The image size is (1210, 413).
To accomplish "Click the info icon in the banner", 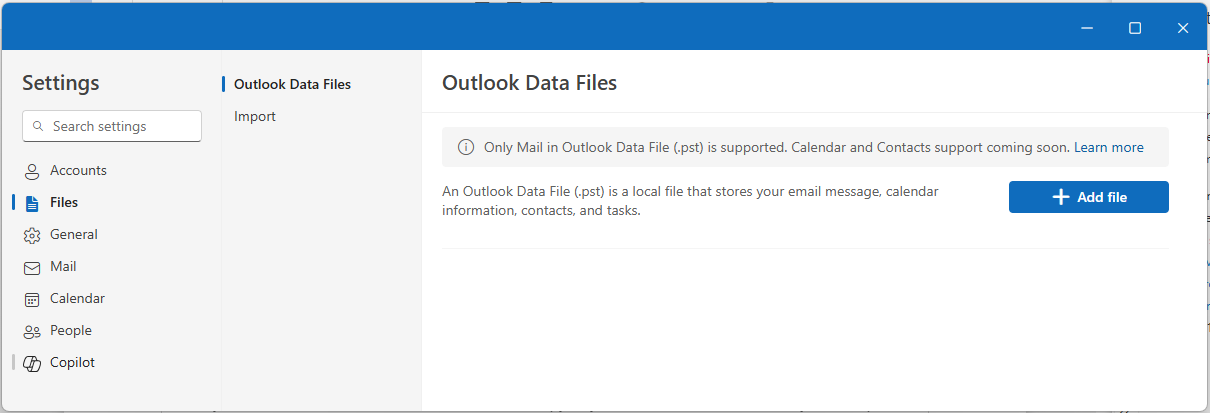I will (466, 147).
